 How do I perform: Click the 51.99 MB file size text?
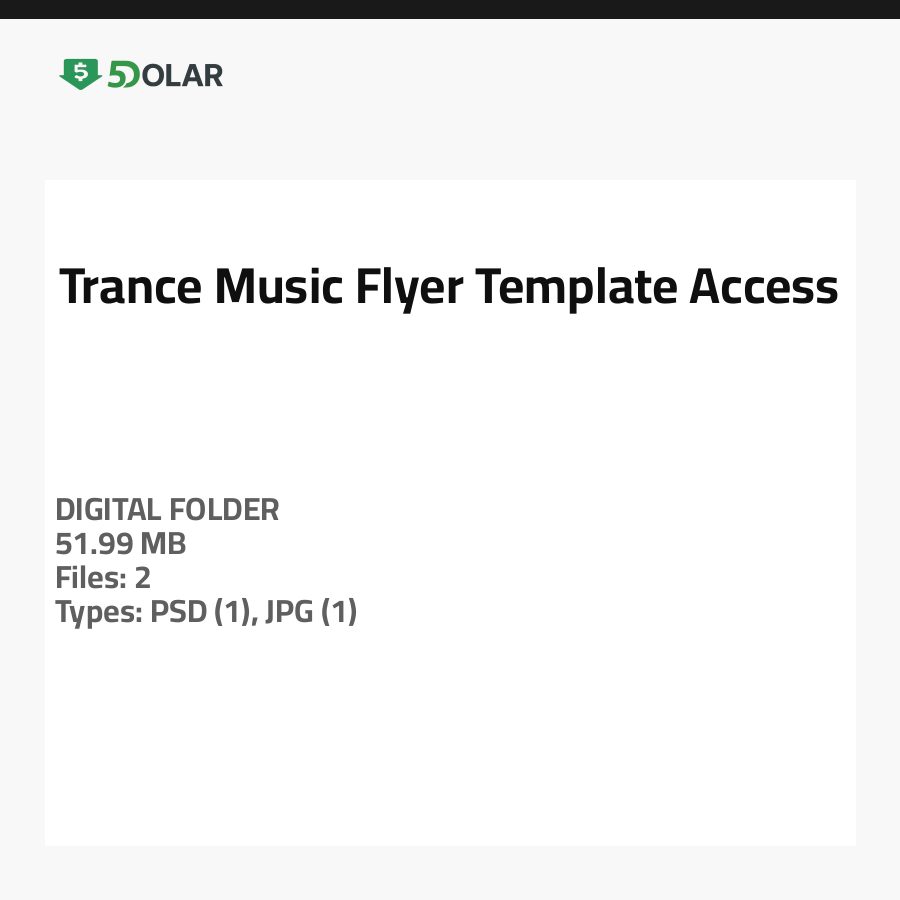(x=120, y=544)
